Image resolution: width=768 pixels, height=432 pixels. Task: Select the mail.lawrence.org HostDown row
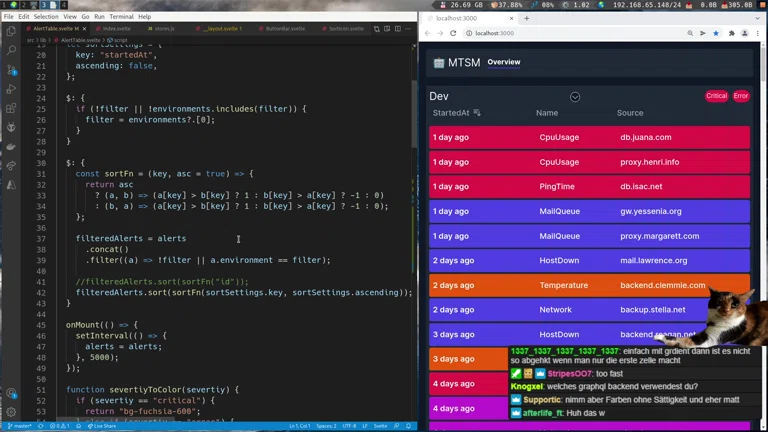coord(589,261)
